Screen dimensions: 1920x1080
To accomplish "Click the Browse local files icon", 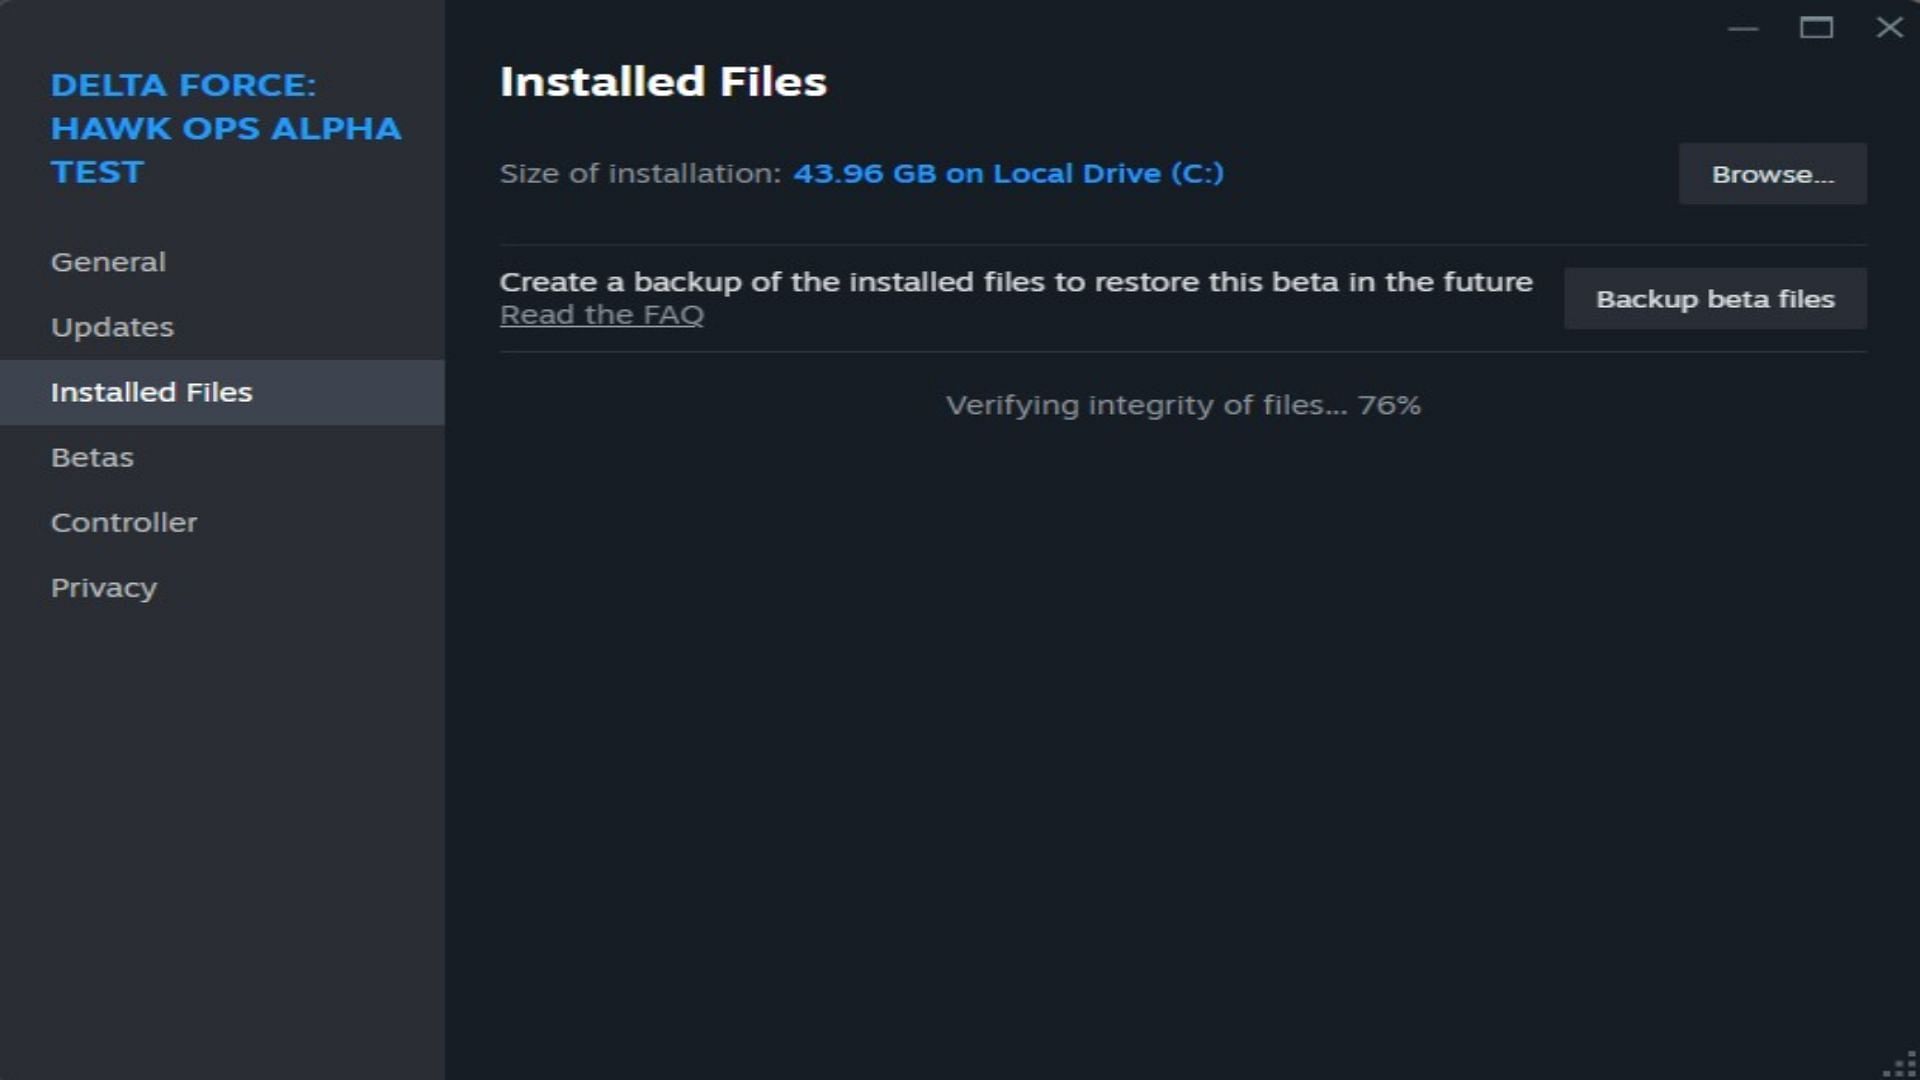I will click(x=1772, y=173).
